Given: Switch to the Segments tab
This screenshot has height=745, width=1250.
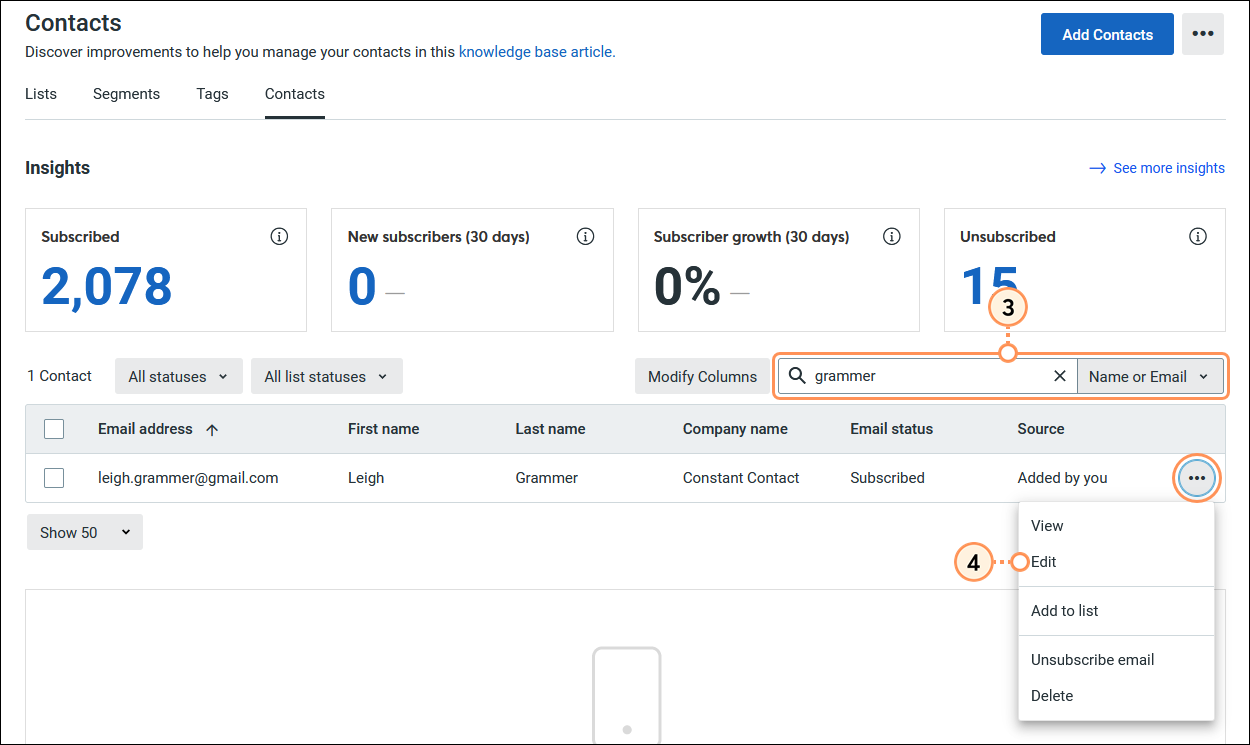Looking at the screenshot, I should (x=126, y=94).
